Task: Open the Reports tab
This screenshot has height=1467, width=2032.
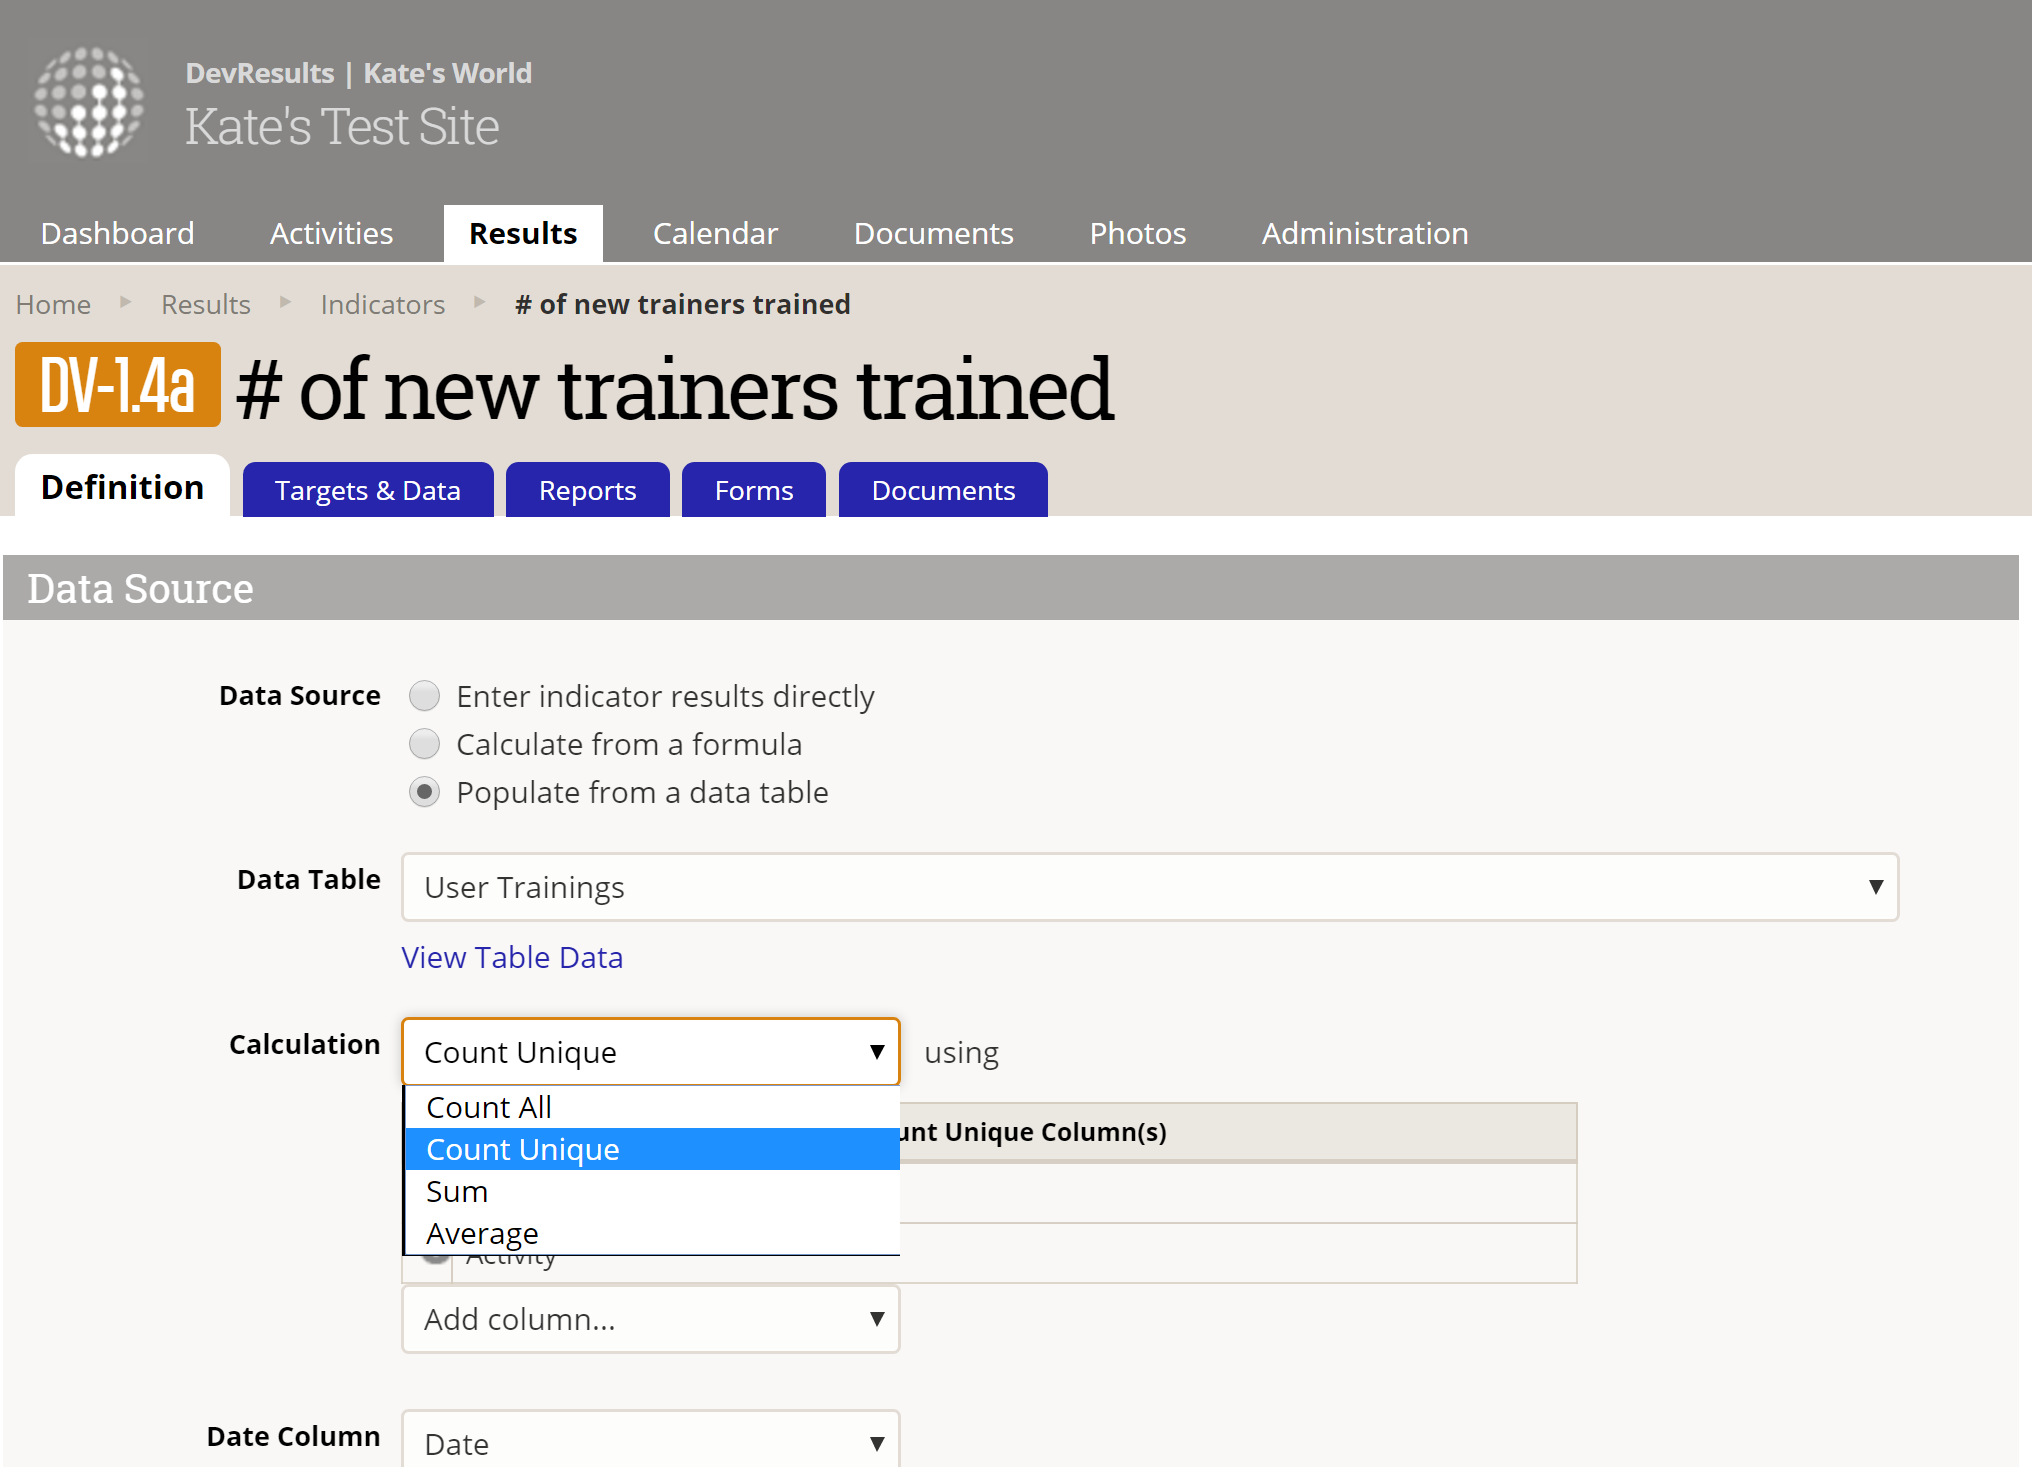Action: tap(587, 490)
